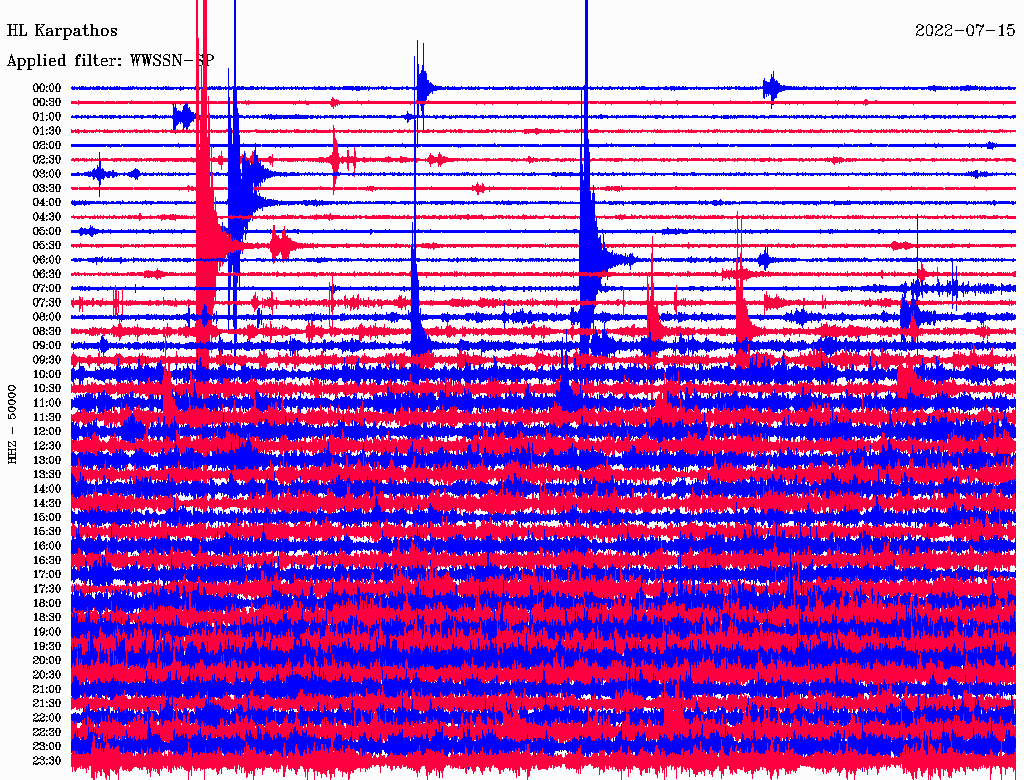Viewport: 1024px width, 780px height.
Task: Select the 16:00 time label
Action: click(47, 545)
